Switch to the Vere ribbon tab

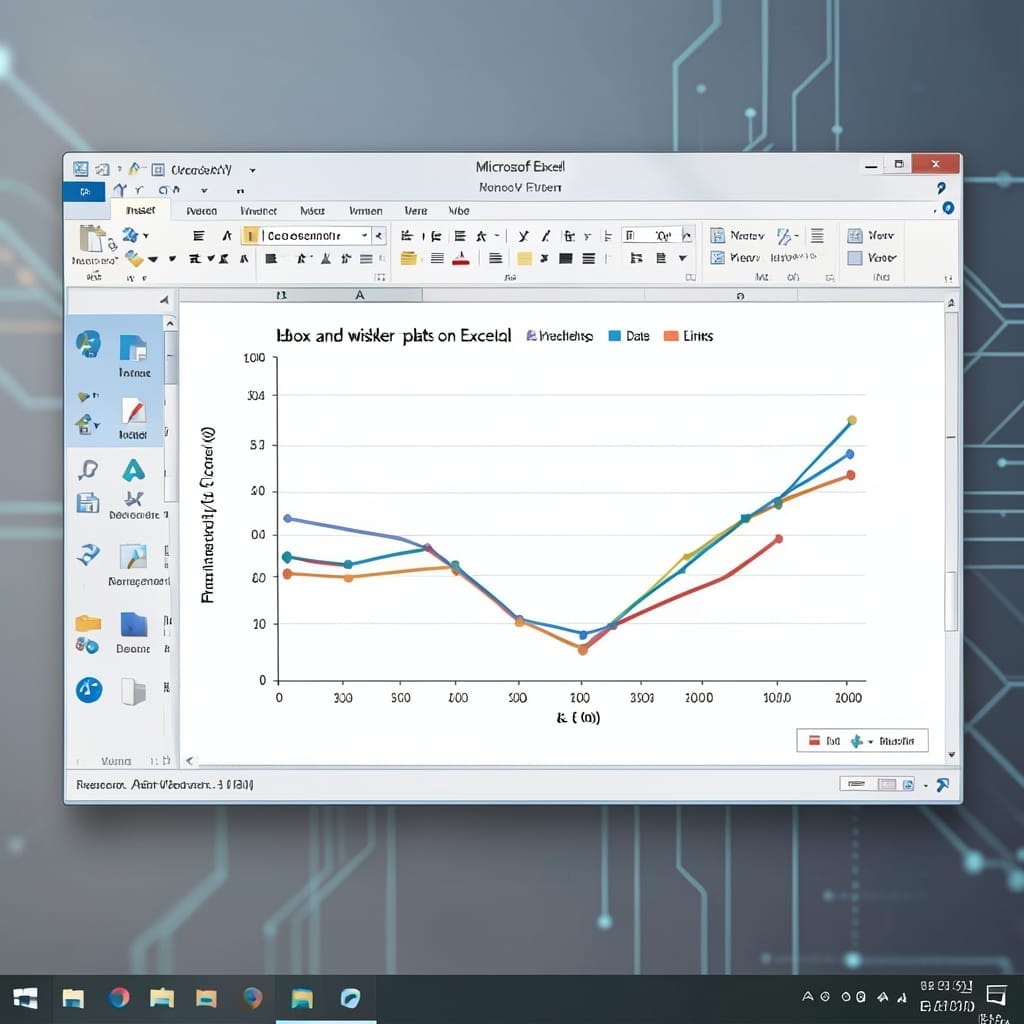[x=415, y=211]
